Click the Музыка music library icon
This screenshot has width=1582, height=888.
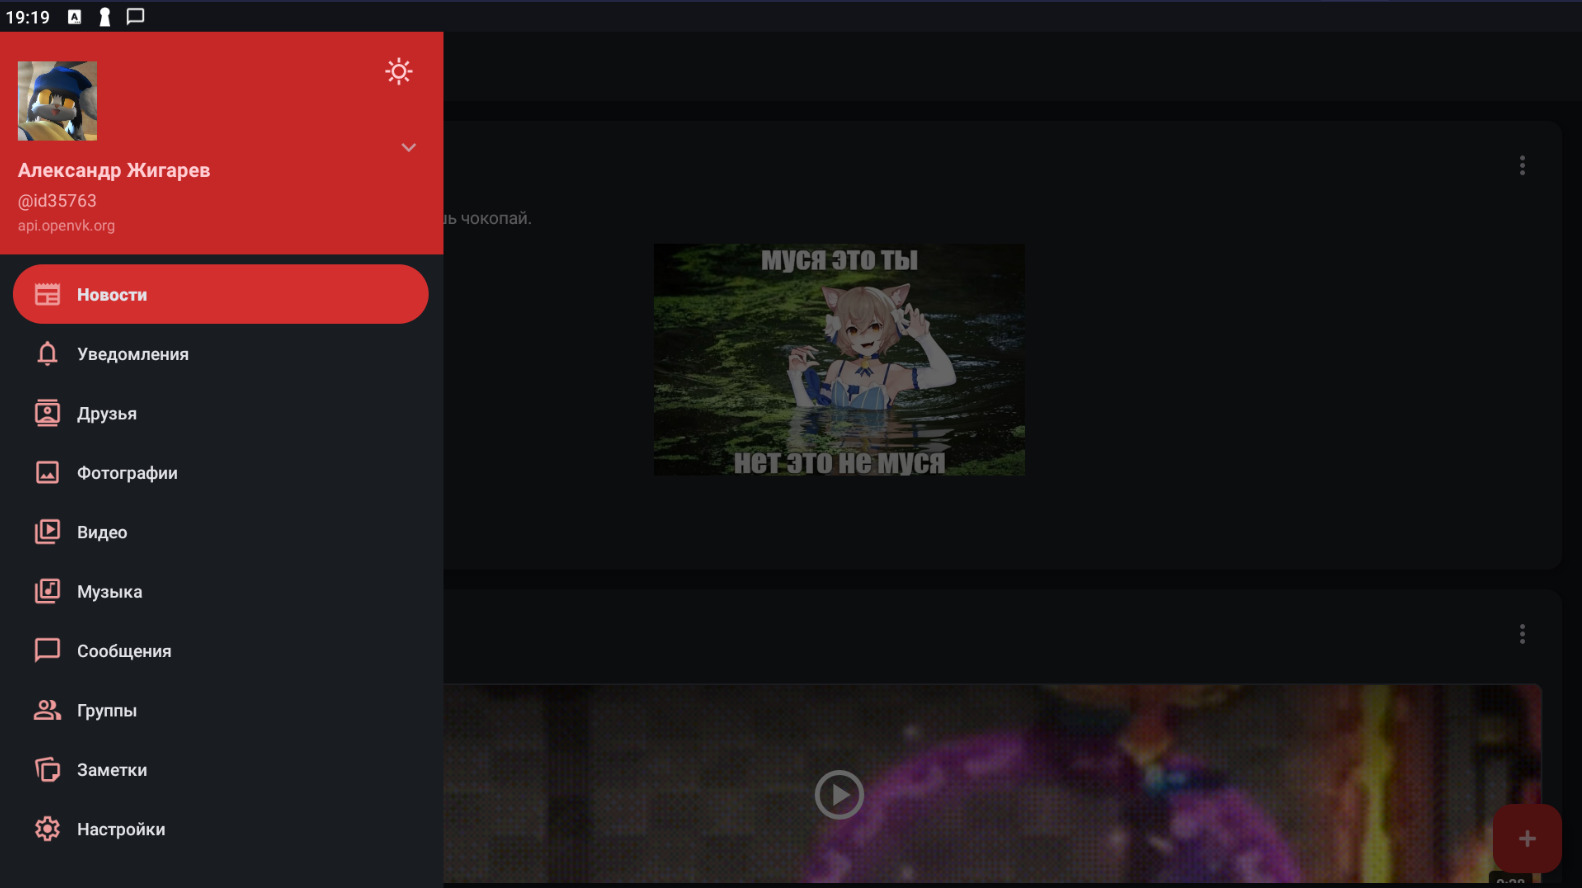(x=47, y=591)
